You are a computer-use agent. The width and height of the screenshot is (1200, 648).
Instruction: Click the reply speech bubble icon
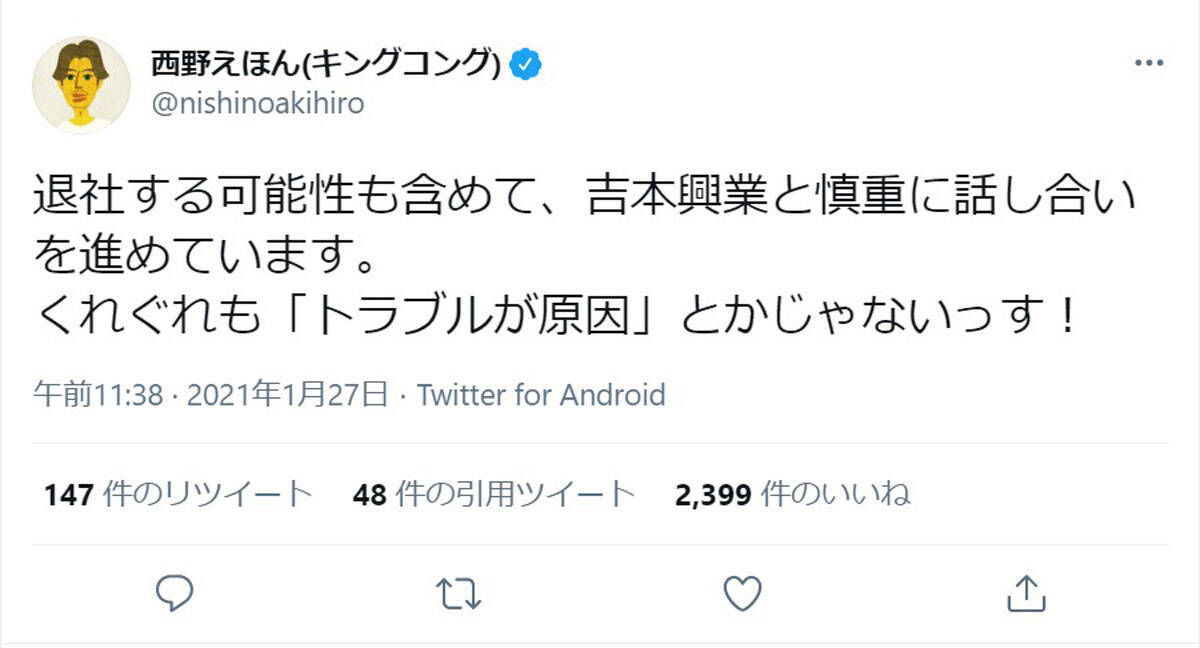(176, 593)
